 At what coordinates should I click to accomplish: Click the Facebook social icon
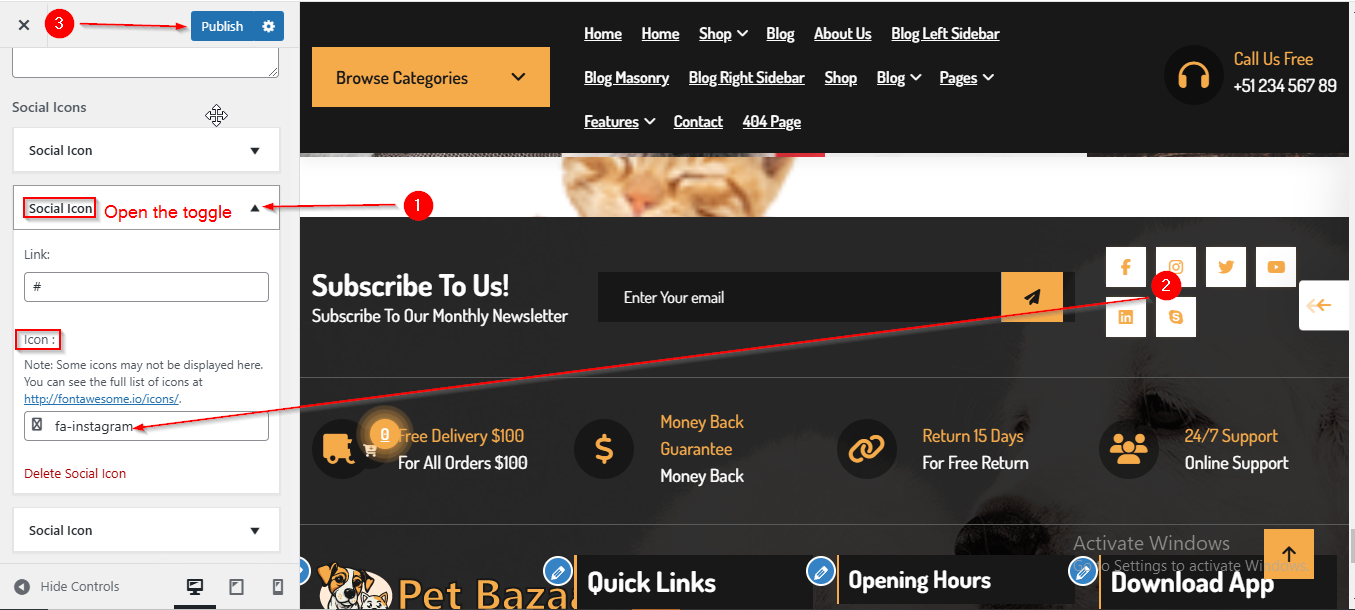click(x=1125, y=267)
